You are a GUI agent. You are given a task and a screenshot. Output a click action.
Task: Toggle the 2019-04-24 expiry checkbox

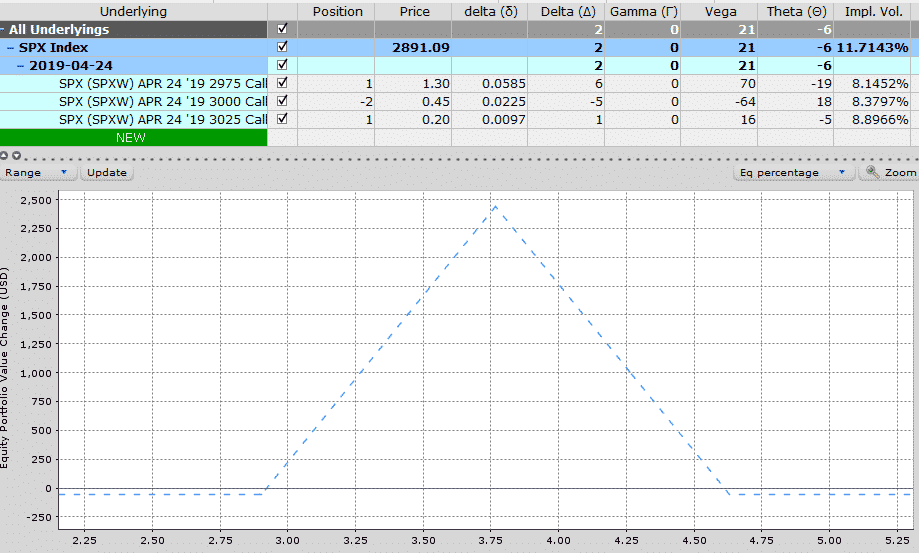[x=282, y=65]
